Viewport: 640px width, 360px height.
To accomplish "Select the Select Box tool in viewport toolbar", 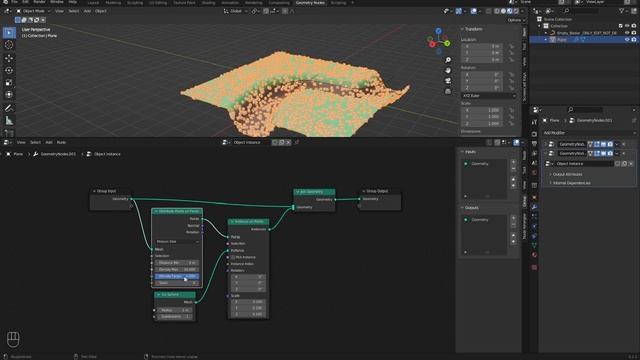I will [9, 32].
